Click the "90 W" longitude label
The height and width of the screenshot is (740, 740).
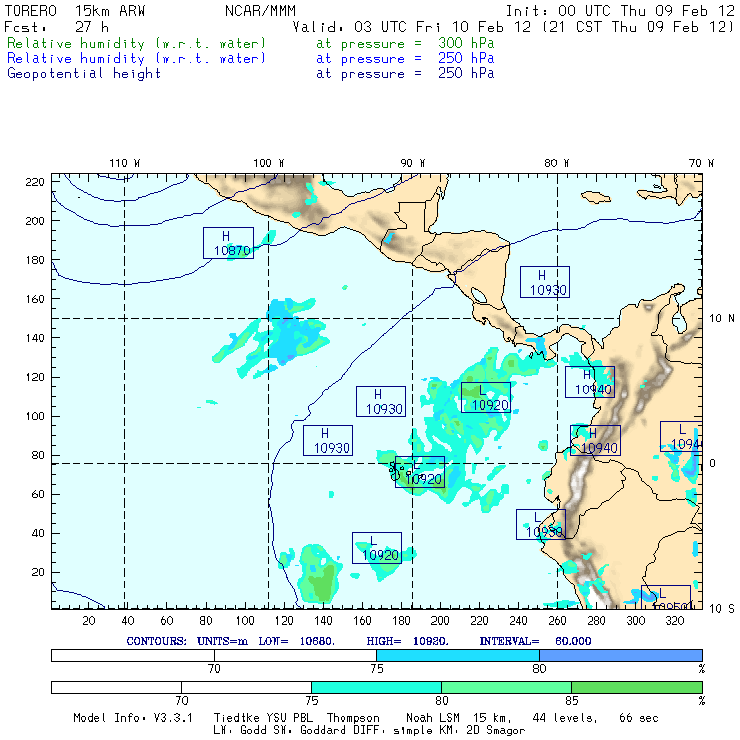(412, 163)
